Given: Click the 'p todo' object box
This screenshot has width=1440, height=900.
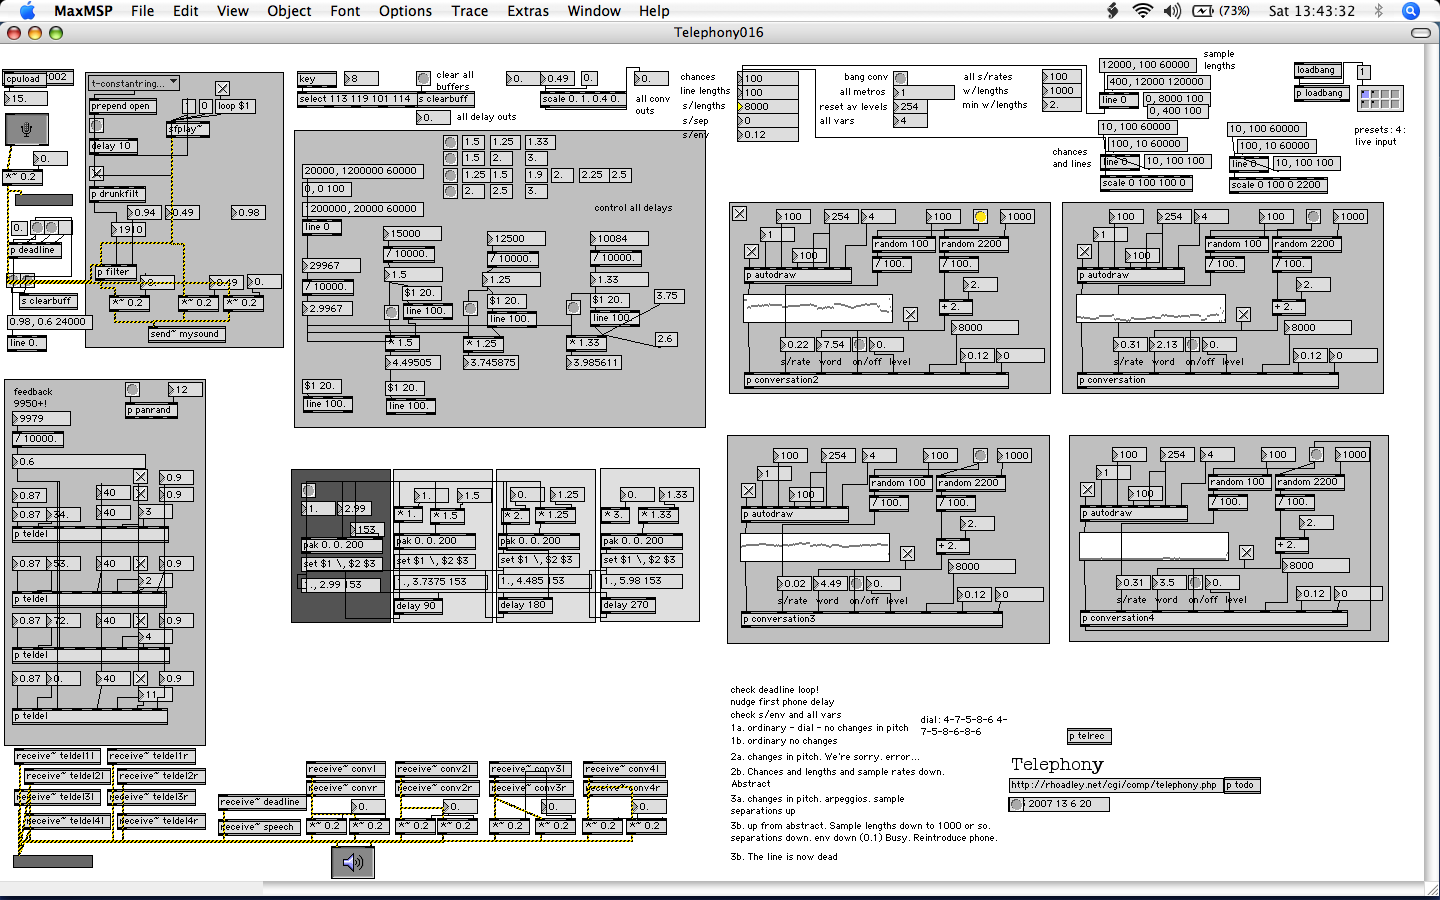Looking at the screenshot, I should click(x=1242, y=785).
